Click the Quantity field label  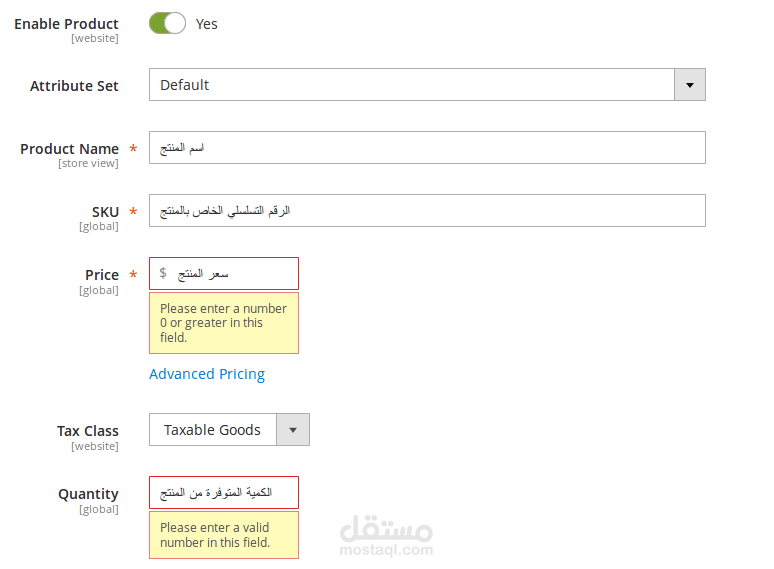pos(88,494)
